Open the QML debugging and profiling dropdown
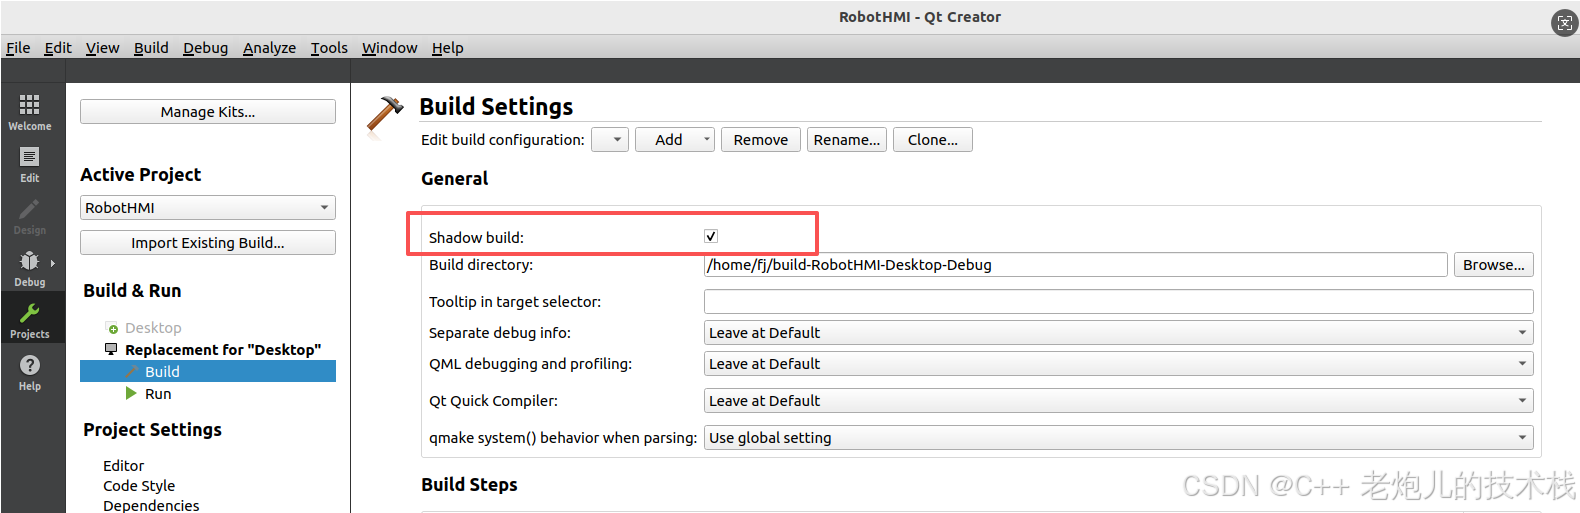The width and height of the screenshot is (1580, 513). pyautogui.click(x=1118, y=364)
